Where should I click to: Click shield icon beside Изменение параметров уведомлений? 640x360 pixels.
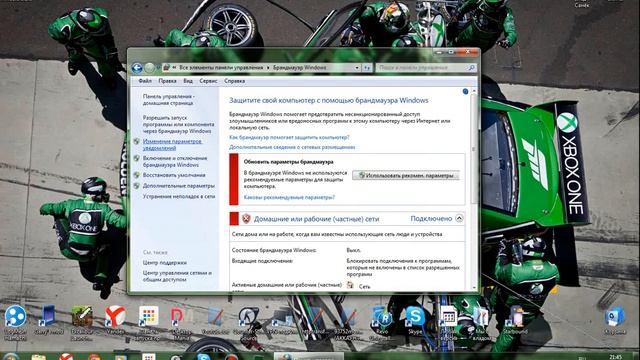pyautogui.click(x=137, y=142)
